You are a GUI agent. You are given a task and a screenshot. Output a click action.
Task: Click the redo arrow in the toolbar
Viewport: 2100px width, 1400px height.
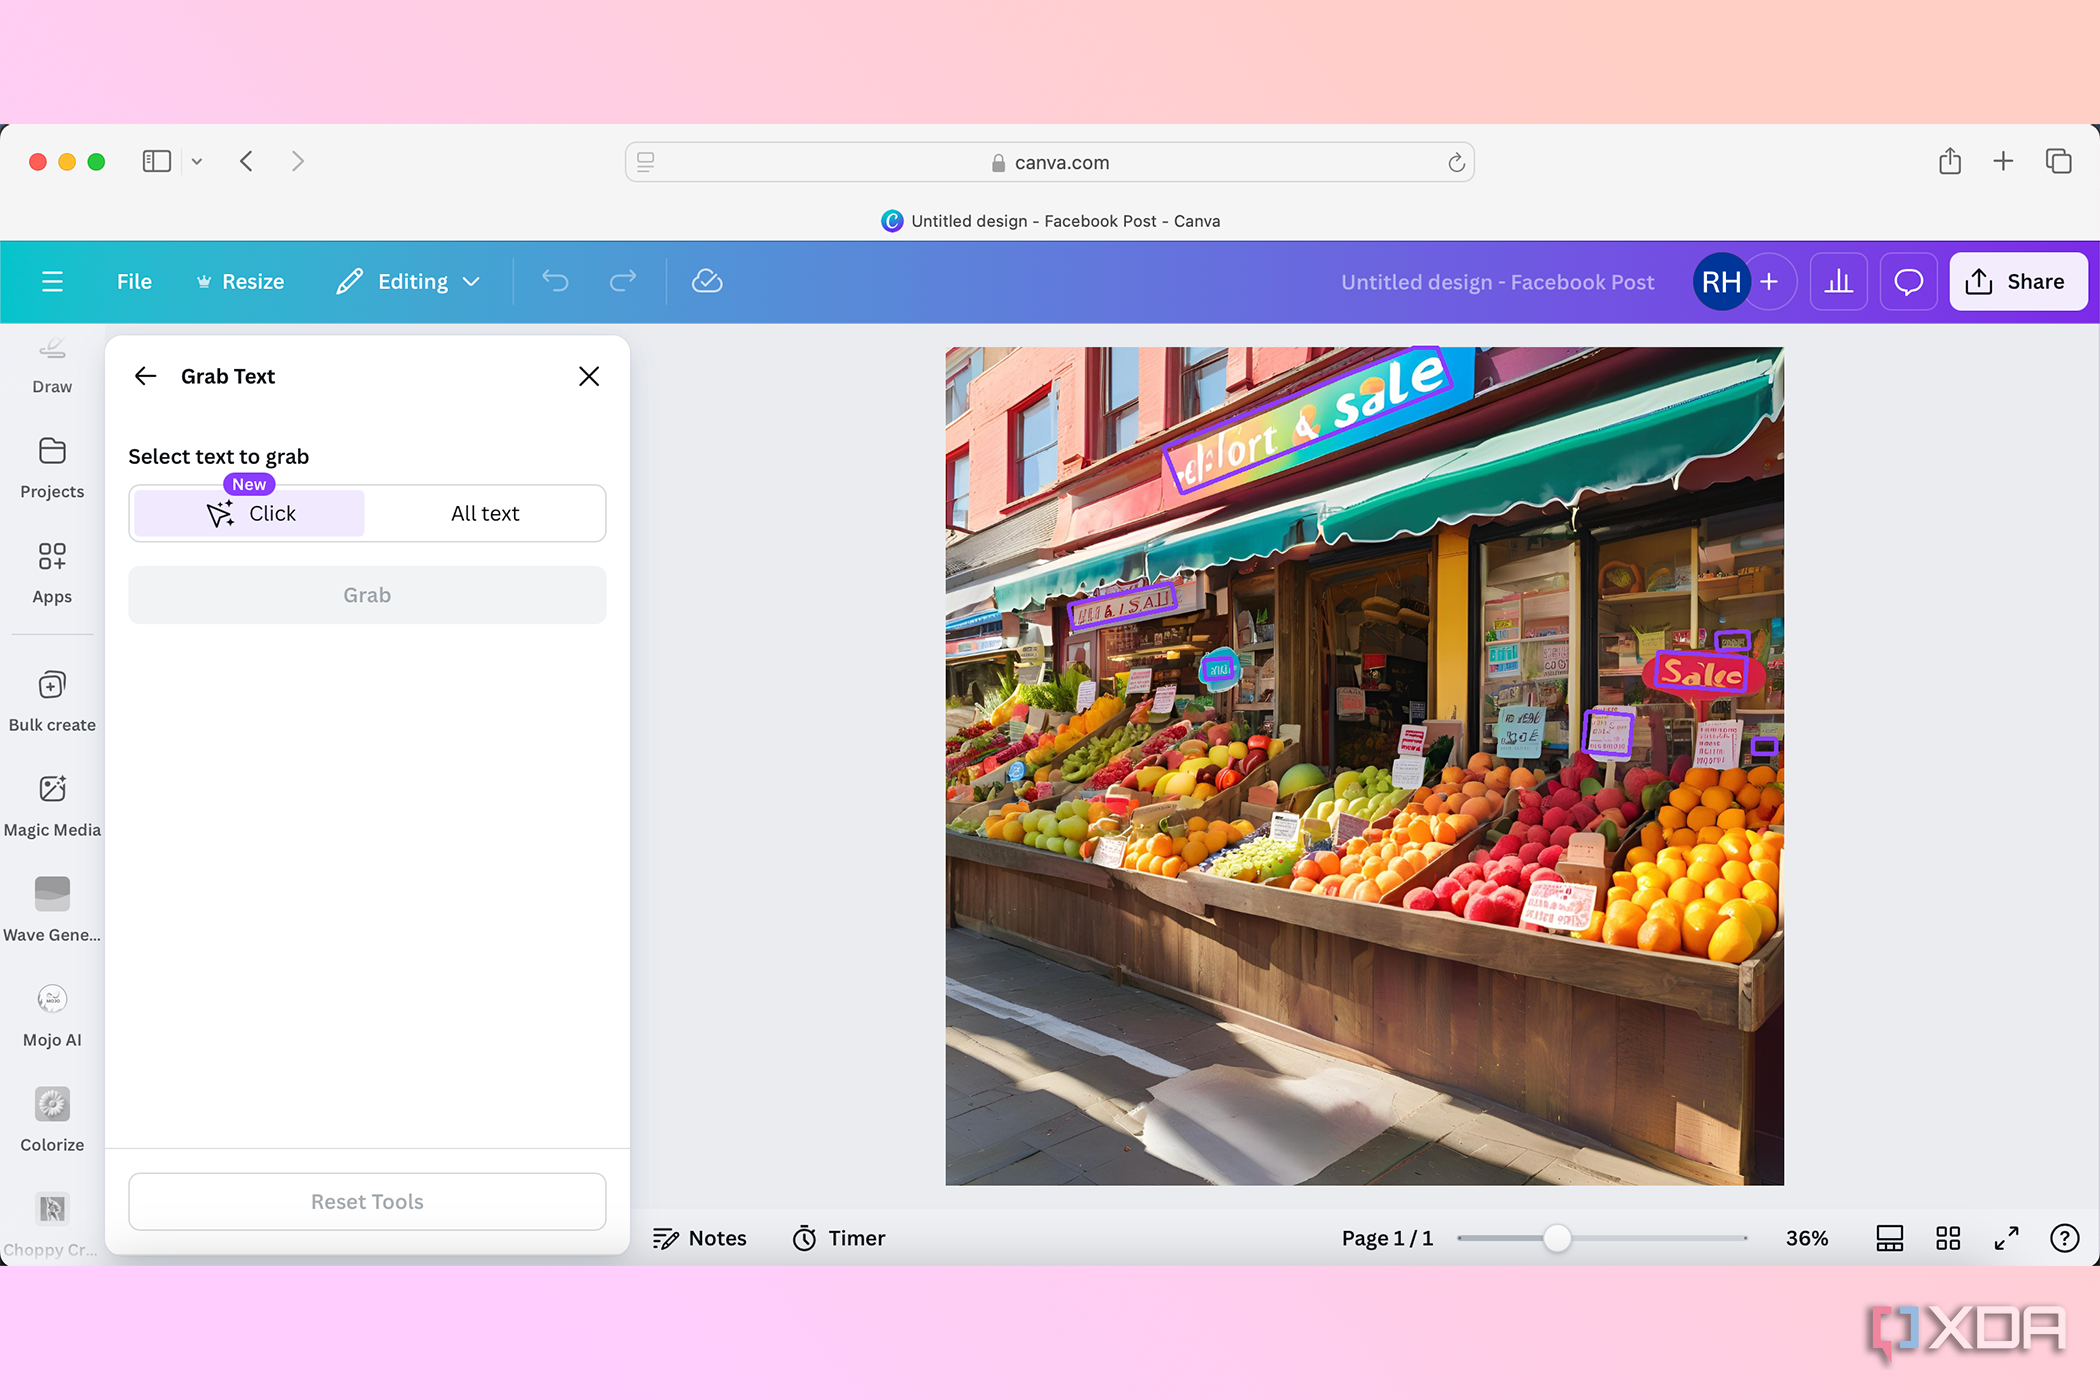tap(623, 282)
